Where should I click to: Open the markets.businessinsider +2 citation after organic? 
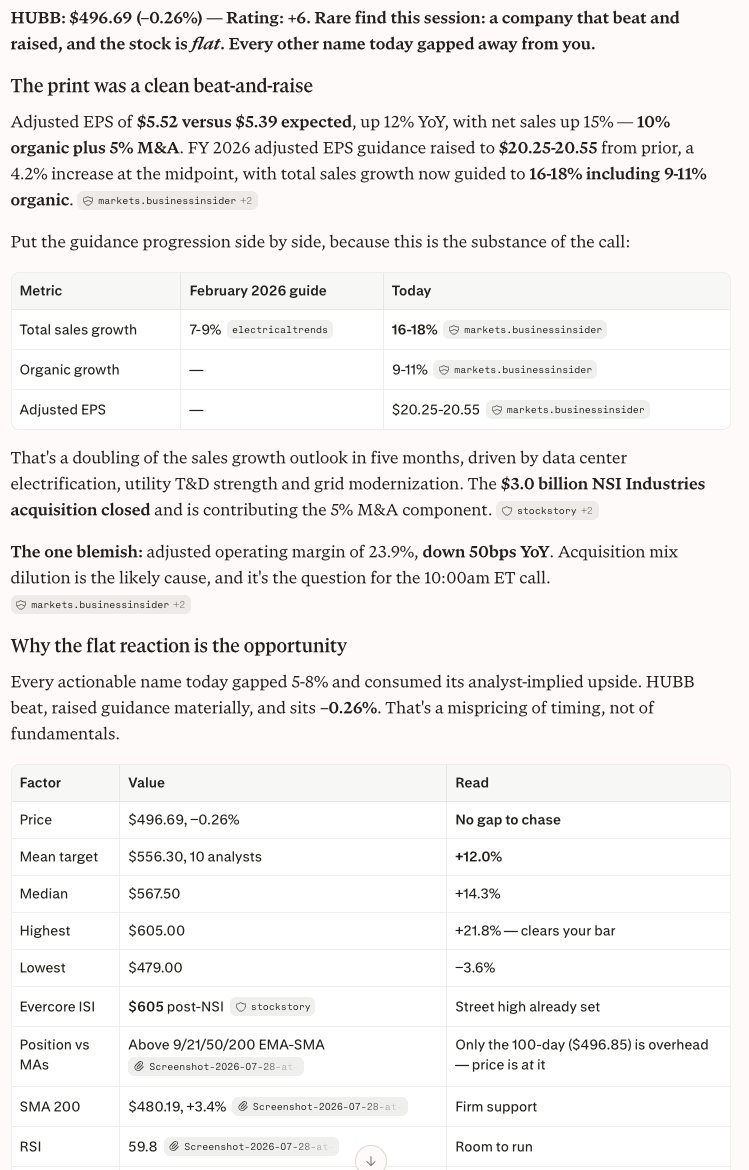(x=168, y=201)
